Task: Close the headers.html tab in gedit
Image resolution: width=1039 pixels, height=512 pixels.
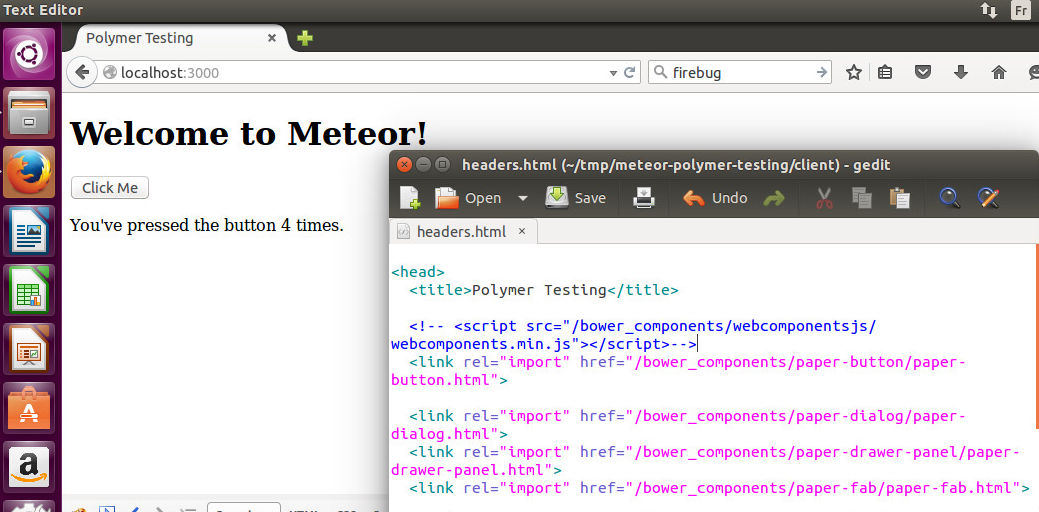Action: pyautogui.click(x=521, y=231)
